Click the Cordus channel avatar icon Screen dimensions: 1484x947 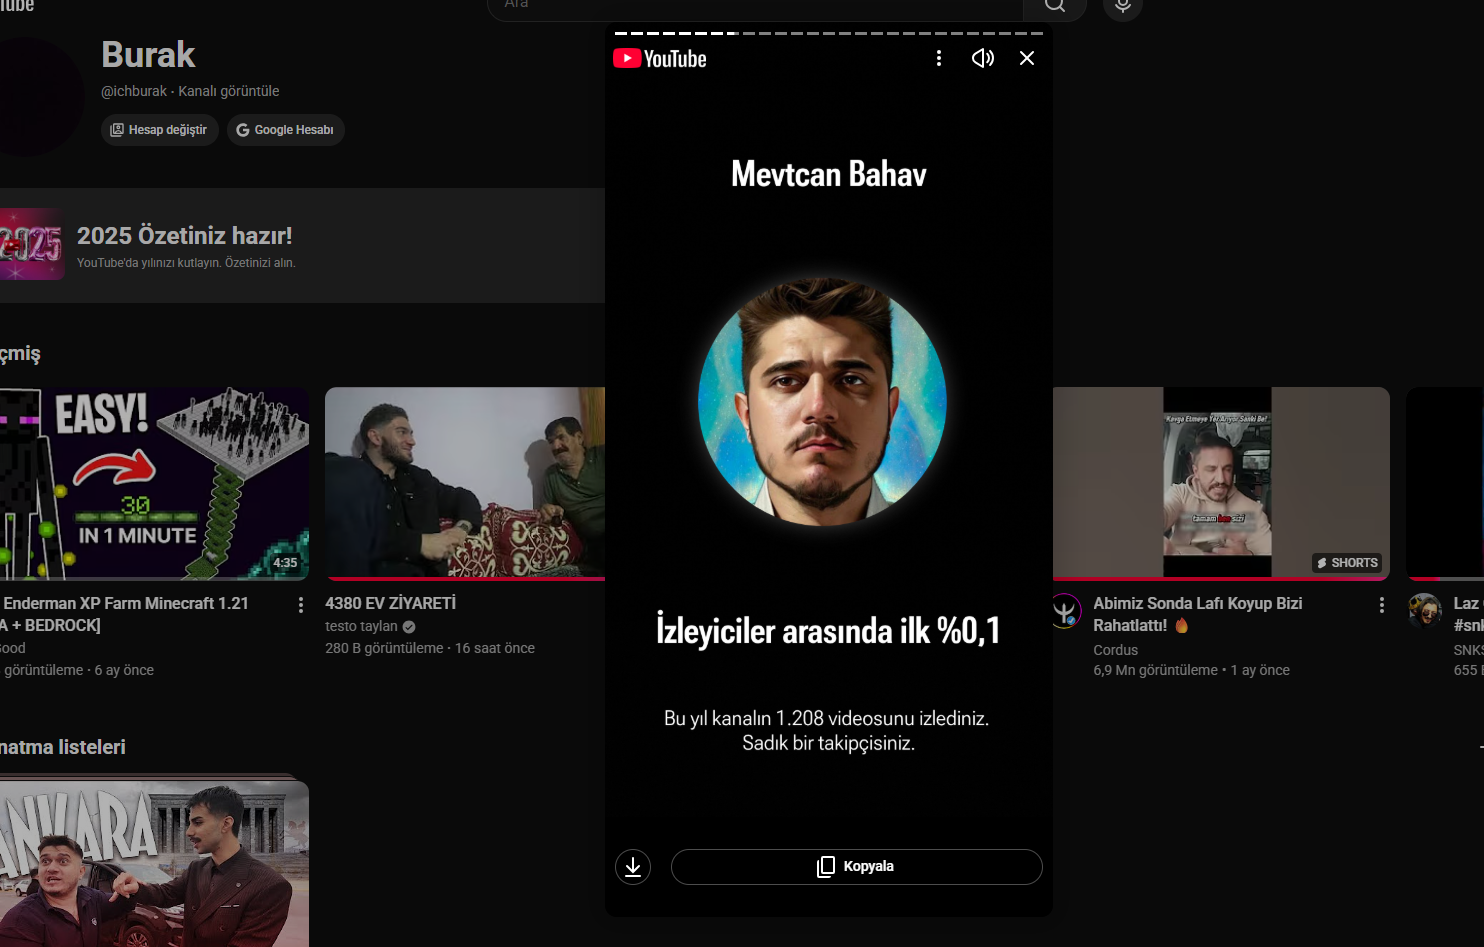[1065, 610]
